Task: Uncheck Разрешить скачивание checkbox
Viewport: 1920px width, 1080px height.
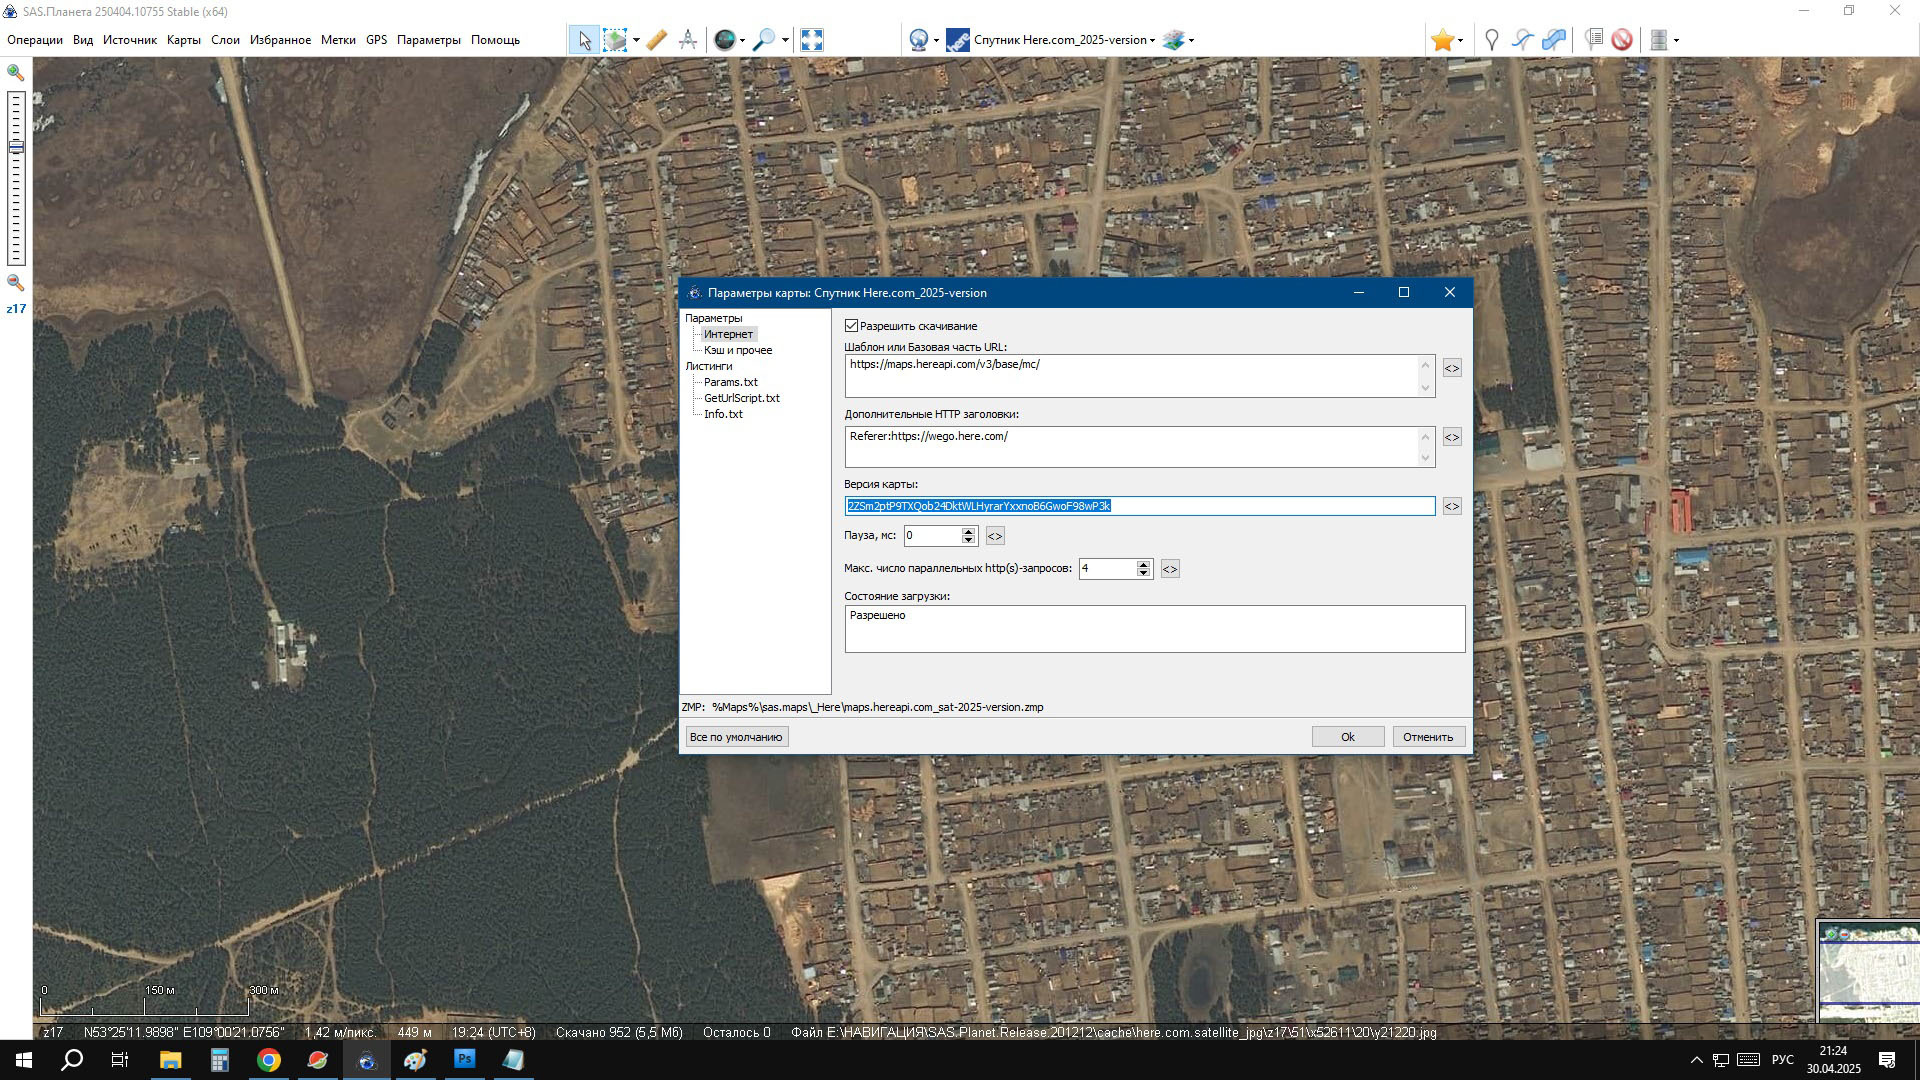Action: pyautogui.click(x=852, y=326)
